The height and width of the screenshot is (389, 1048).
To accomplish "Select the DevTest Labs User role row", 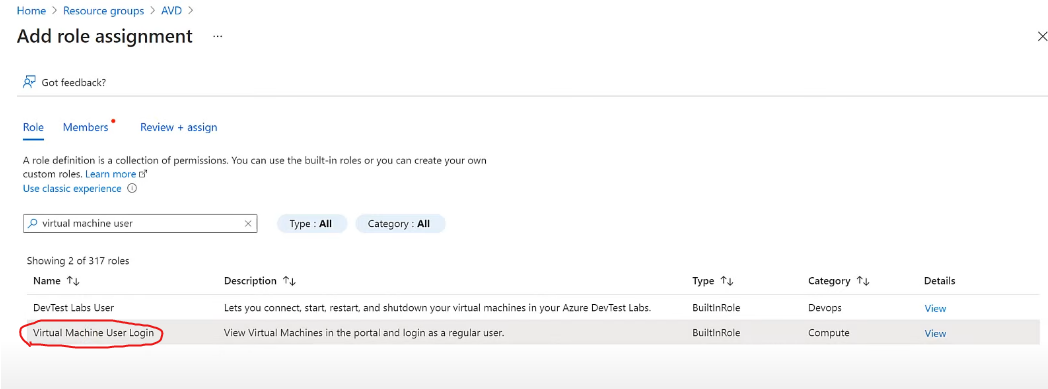I will point(532,307).
